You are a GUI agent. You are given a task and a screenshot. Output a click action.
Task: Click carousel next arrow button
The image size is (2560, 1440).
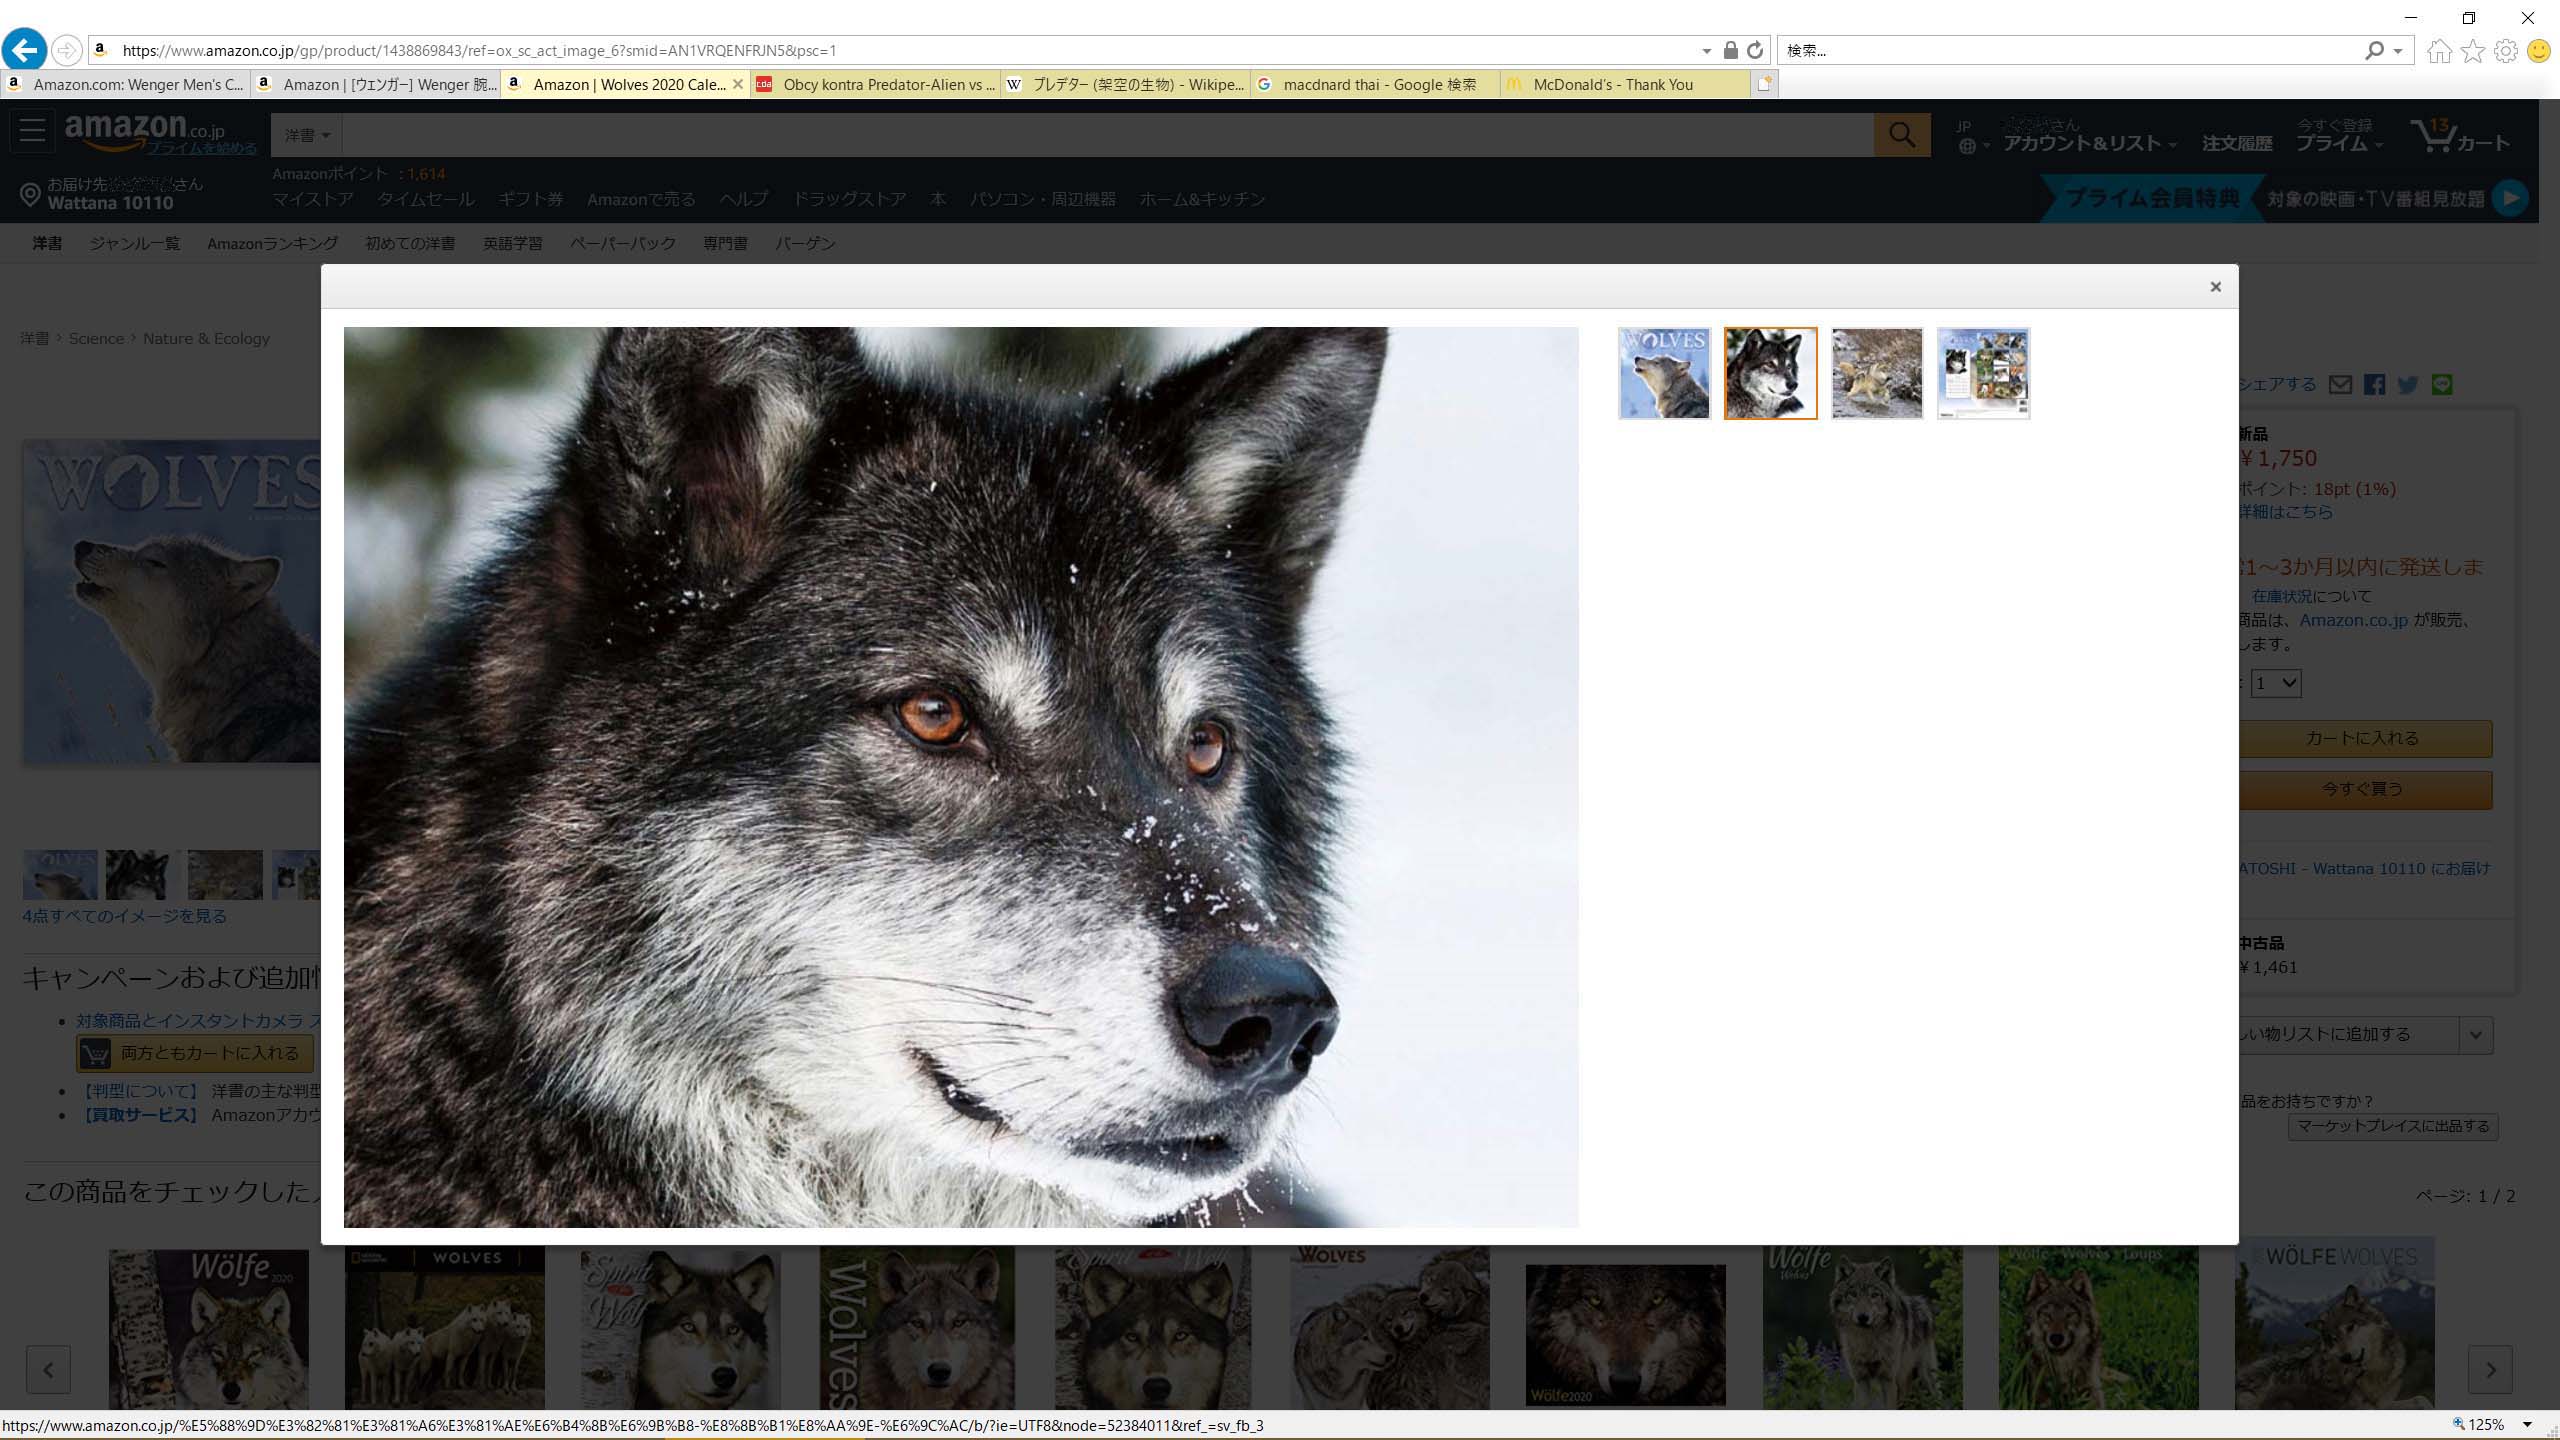[2490, 1369]
